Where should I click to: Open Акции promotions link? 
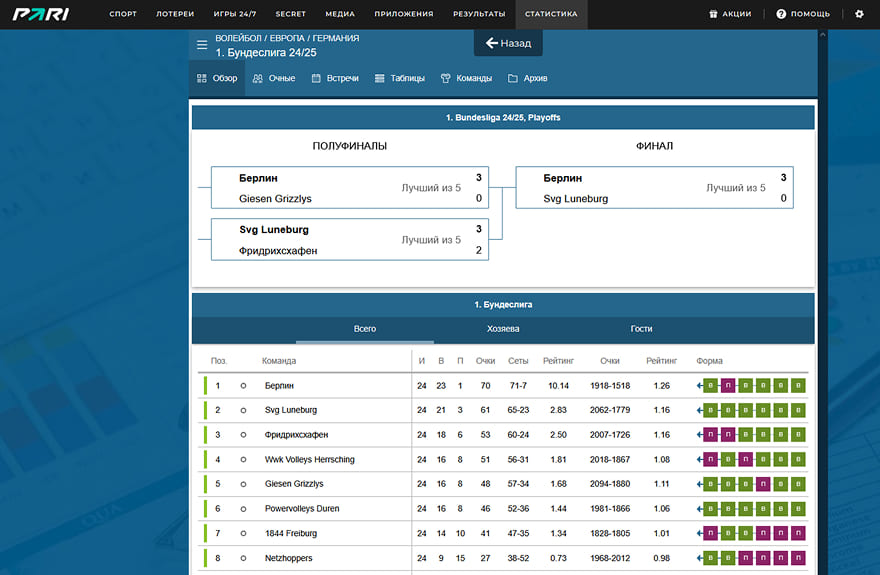pyautogui.click(x=730, y=14)
